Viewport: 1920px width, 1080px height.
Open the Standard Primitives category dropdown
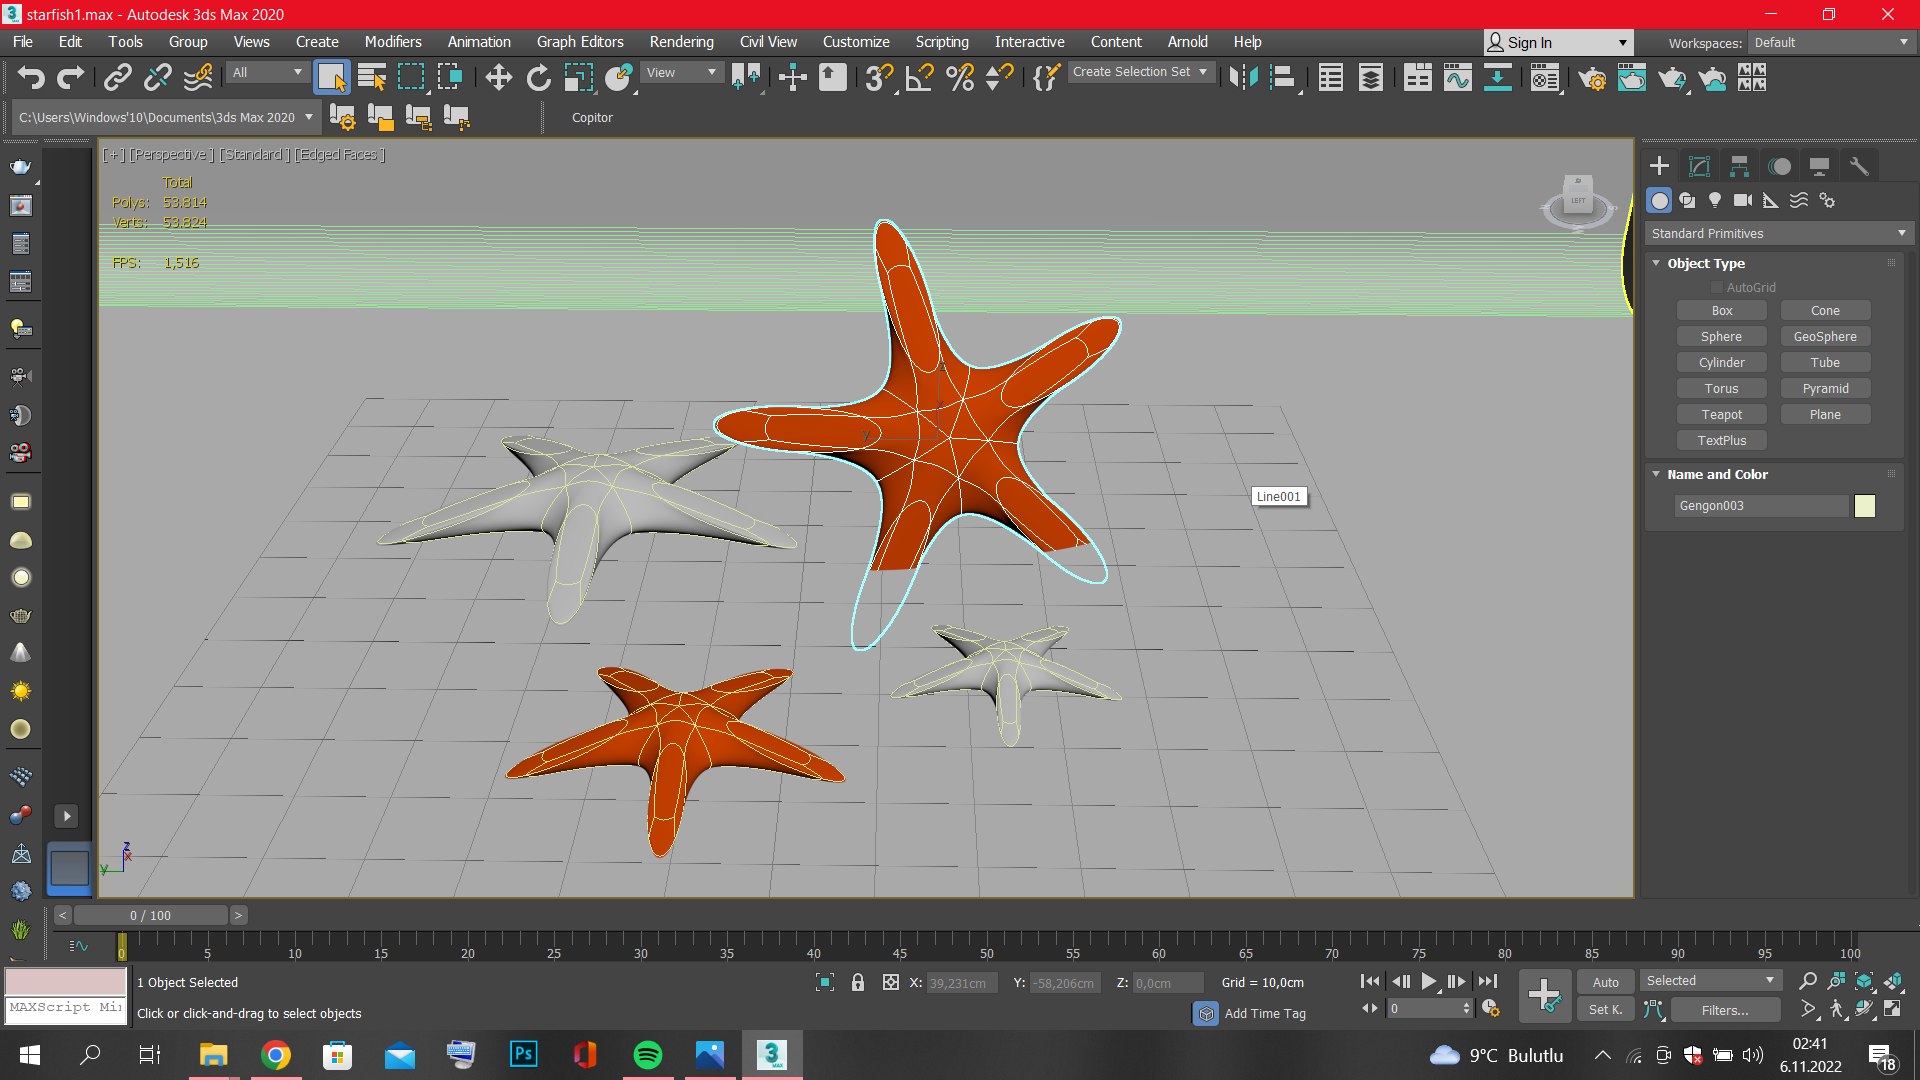[1778, 233]
